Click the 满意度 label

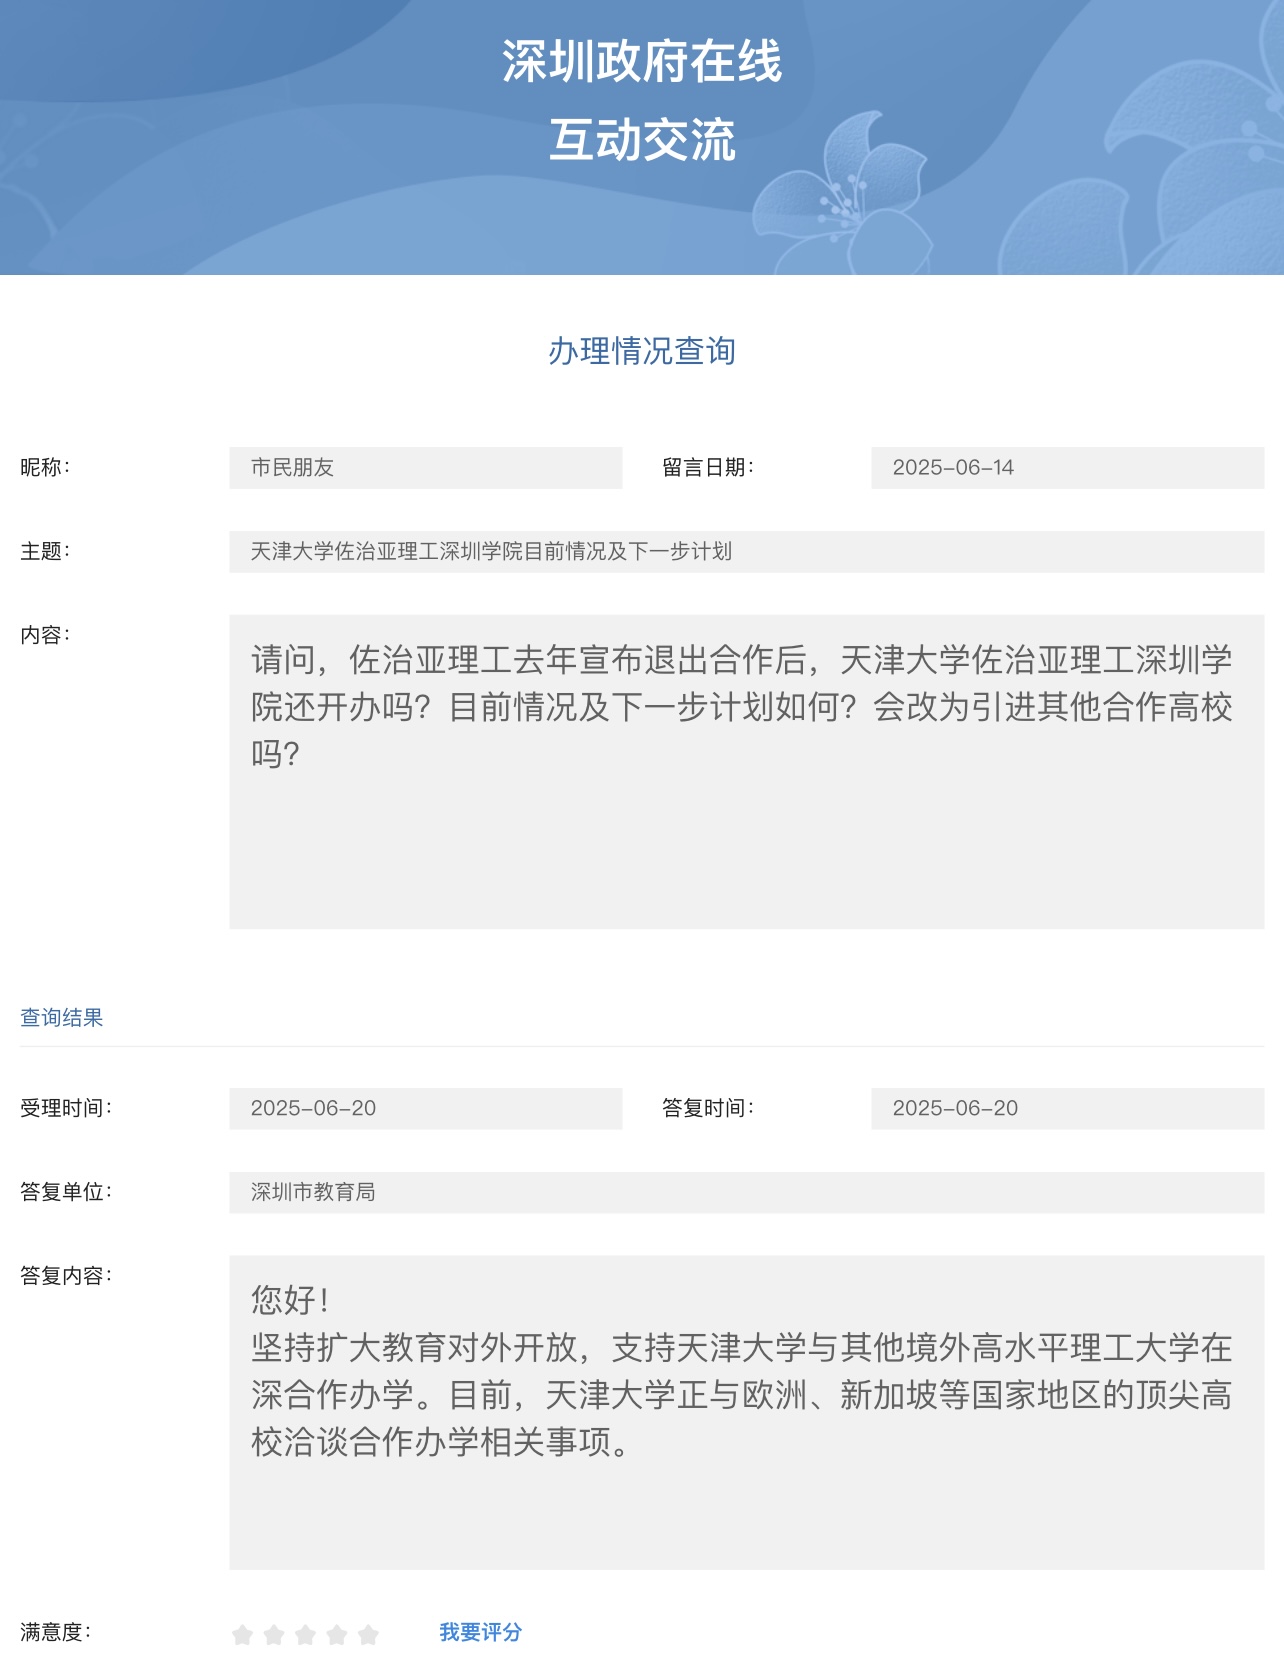point(56,1632)
